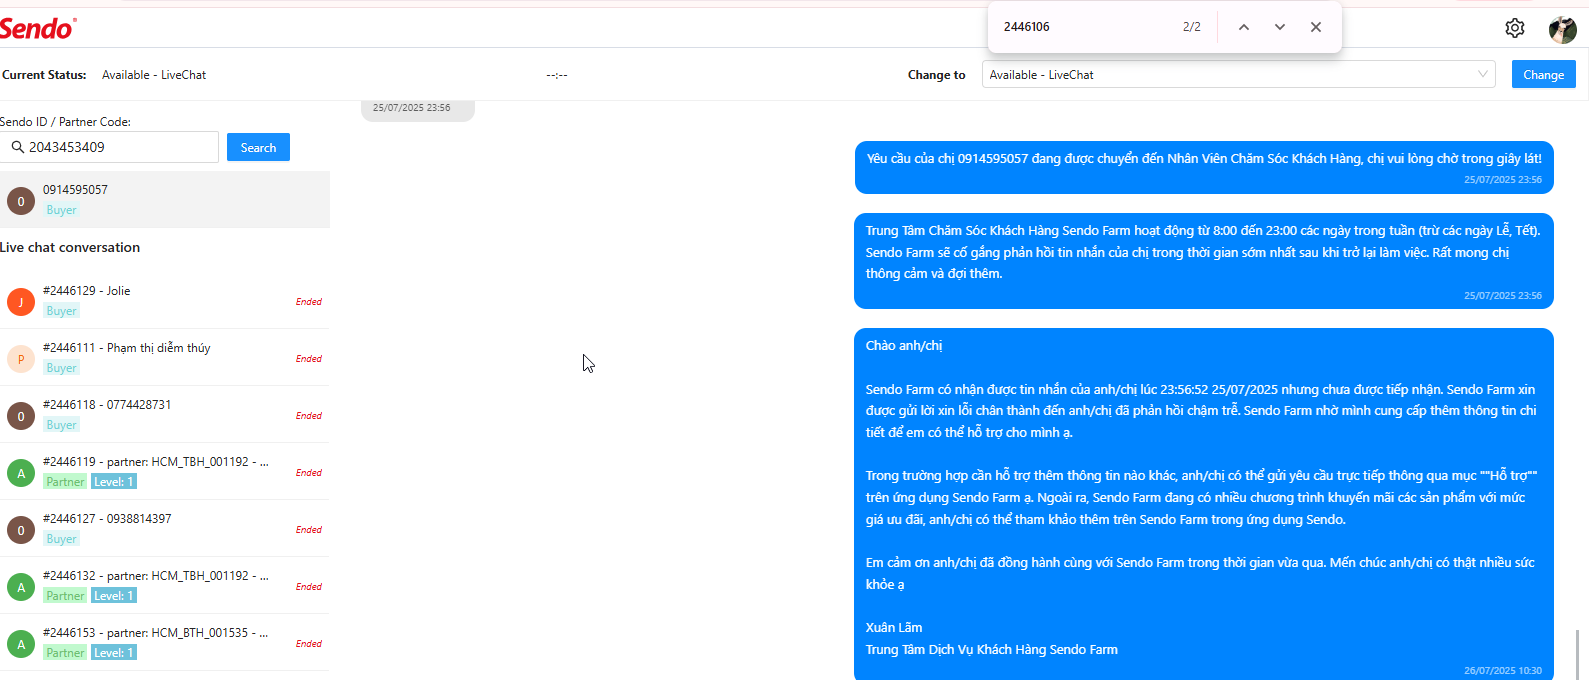This screenshot has height=680, width=1589.
Task: Click the 26/07/2025 10:30 message timestamp
Action: coord(1503,671)
